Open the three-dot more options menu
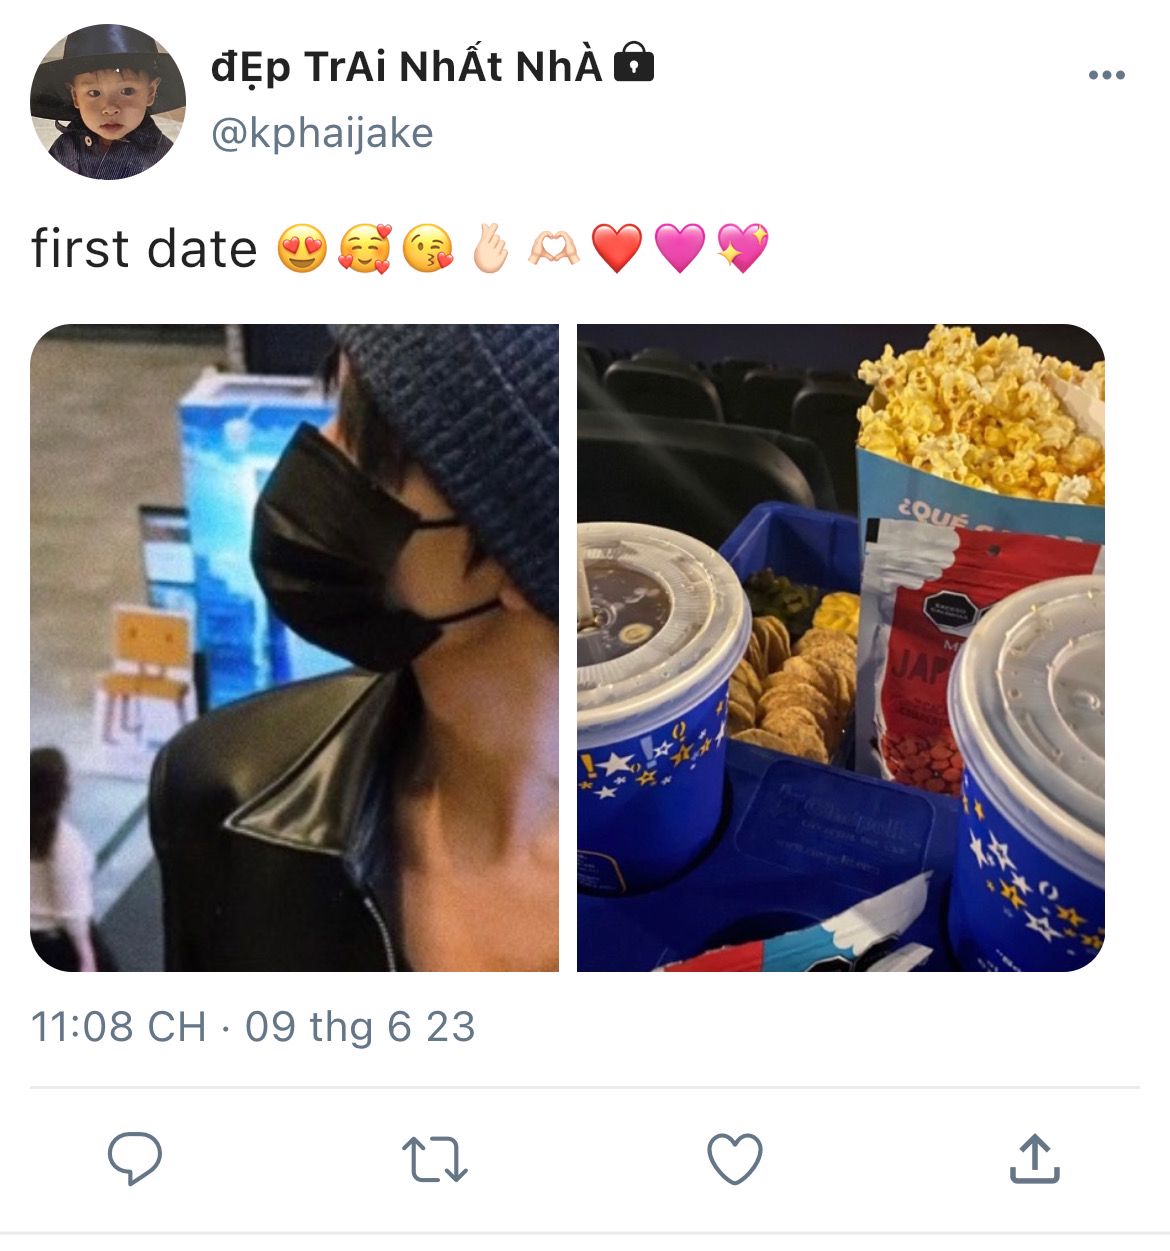The width and height of the screenshot is (1170, 1251). click(1106, 75)
